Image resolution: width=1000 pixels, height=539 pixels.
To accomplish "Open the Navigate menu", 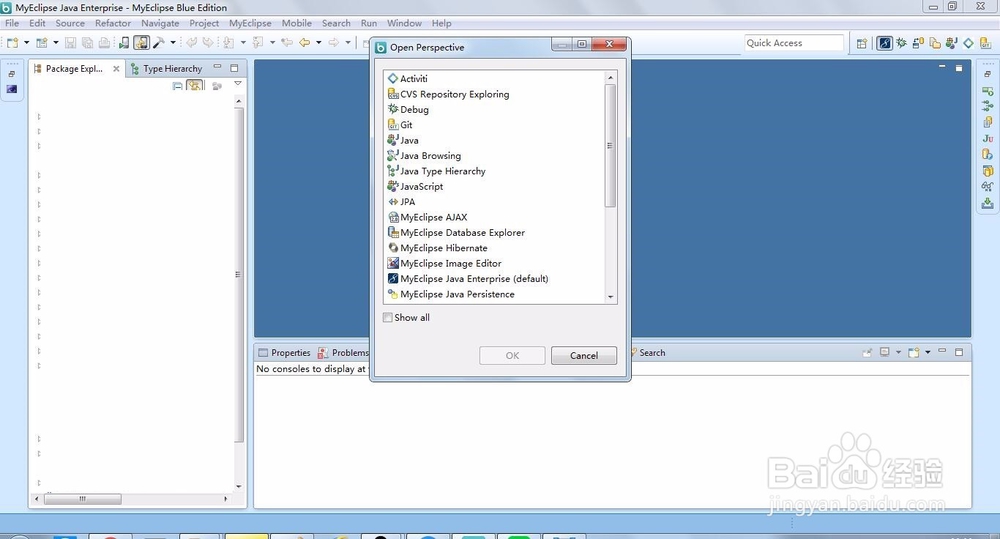I will click(x=160, y=23).
